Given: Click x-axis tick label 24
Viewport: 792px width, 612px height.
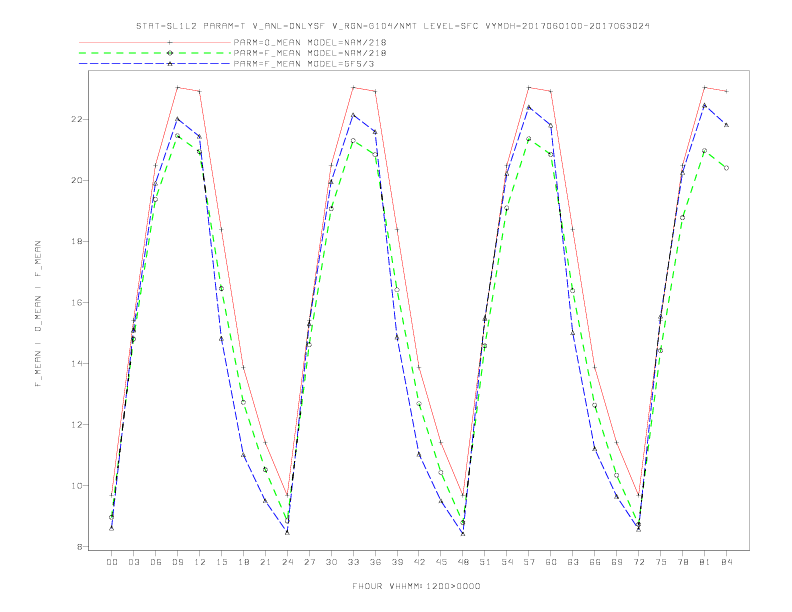Looking at the screenshot, I should click(x=287, y=562).
